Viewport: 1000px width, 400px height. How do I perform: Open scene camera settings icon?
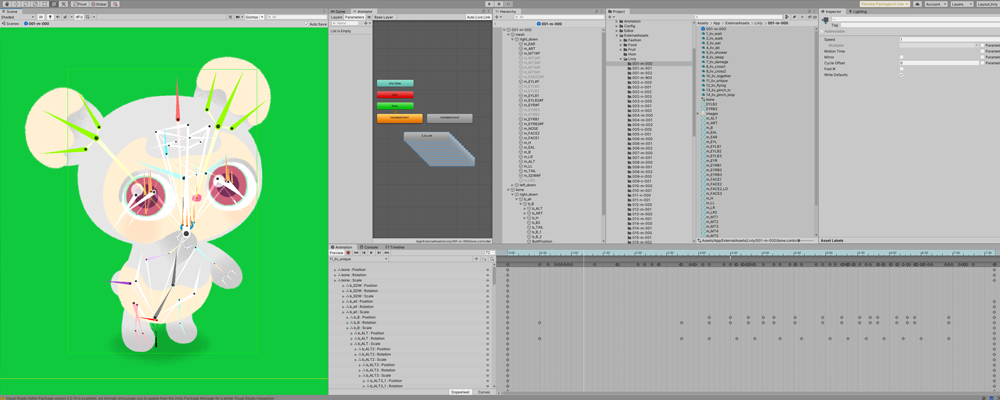pos(237,17)
